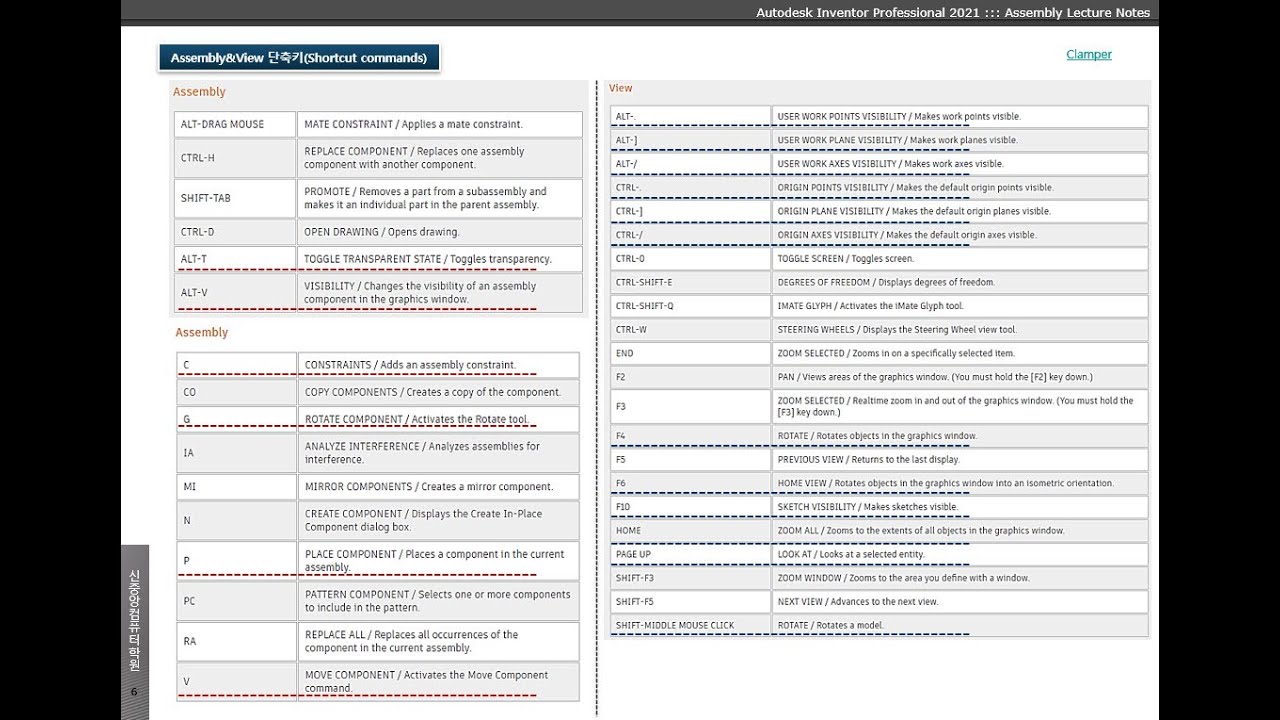1280x720 pixels.
Task: Click COPY COMPONENTS description
Action: 438,392
